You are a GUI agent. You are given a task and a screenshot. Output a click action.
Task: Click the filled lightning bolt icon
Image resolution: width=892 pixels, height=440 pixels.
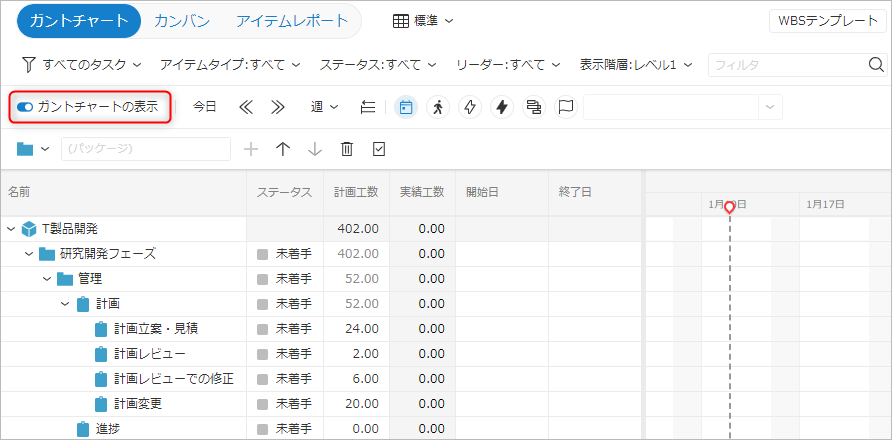coord(502,107)
